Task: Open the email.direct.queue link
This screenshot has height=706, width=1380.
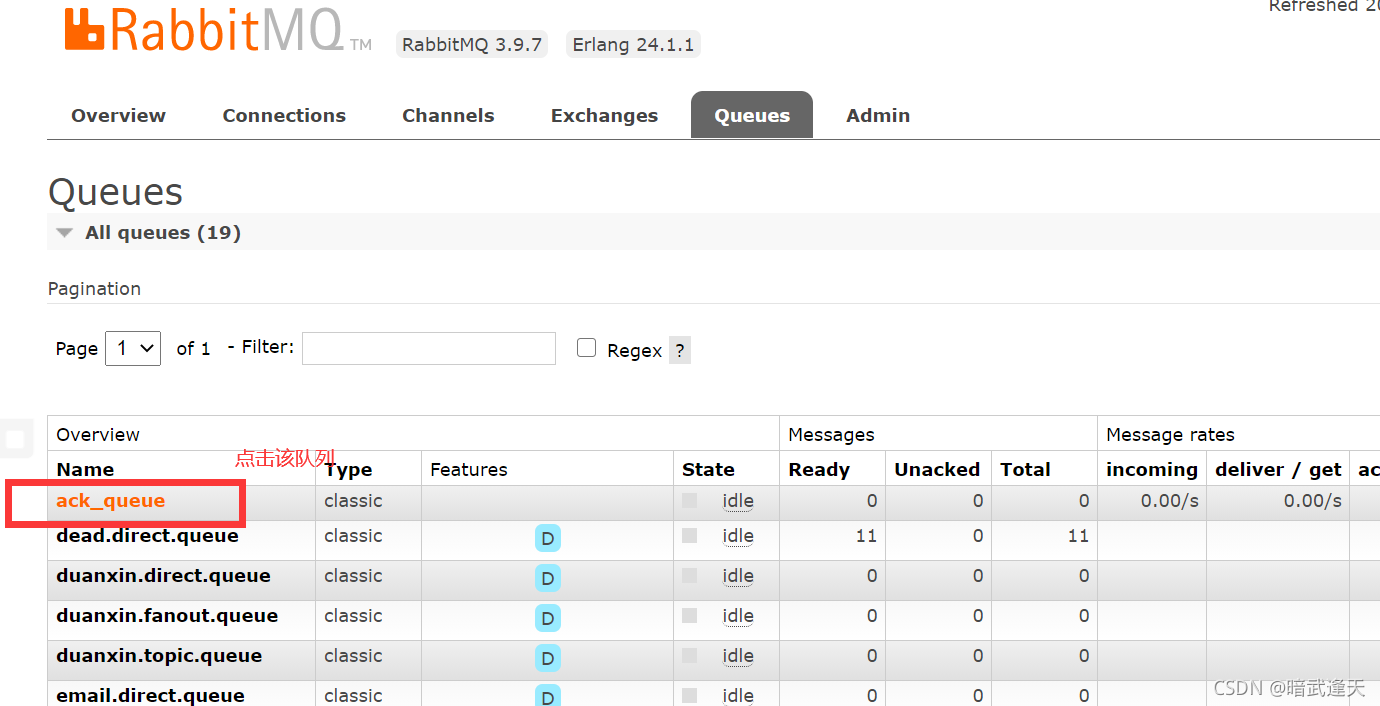Action: click(150, 695)
